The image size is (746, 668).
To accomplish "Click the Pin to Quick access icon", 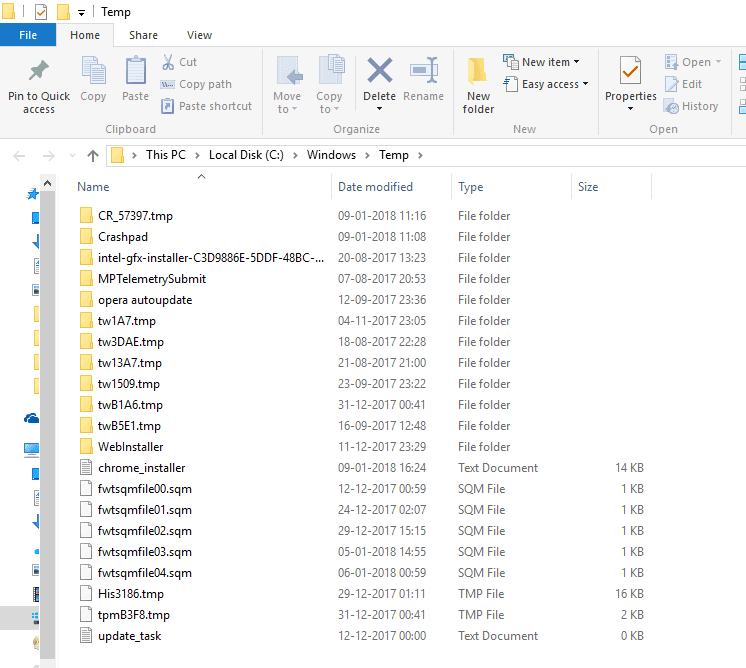I will point(39,71).
